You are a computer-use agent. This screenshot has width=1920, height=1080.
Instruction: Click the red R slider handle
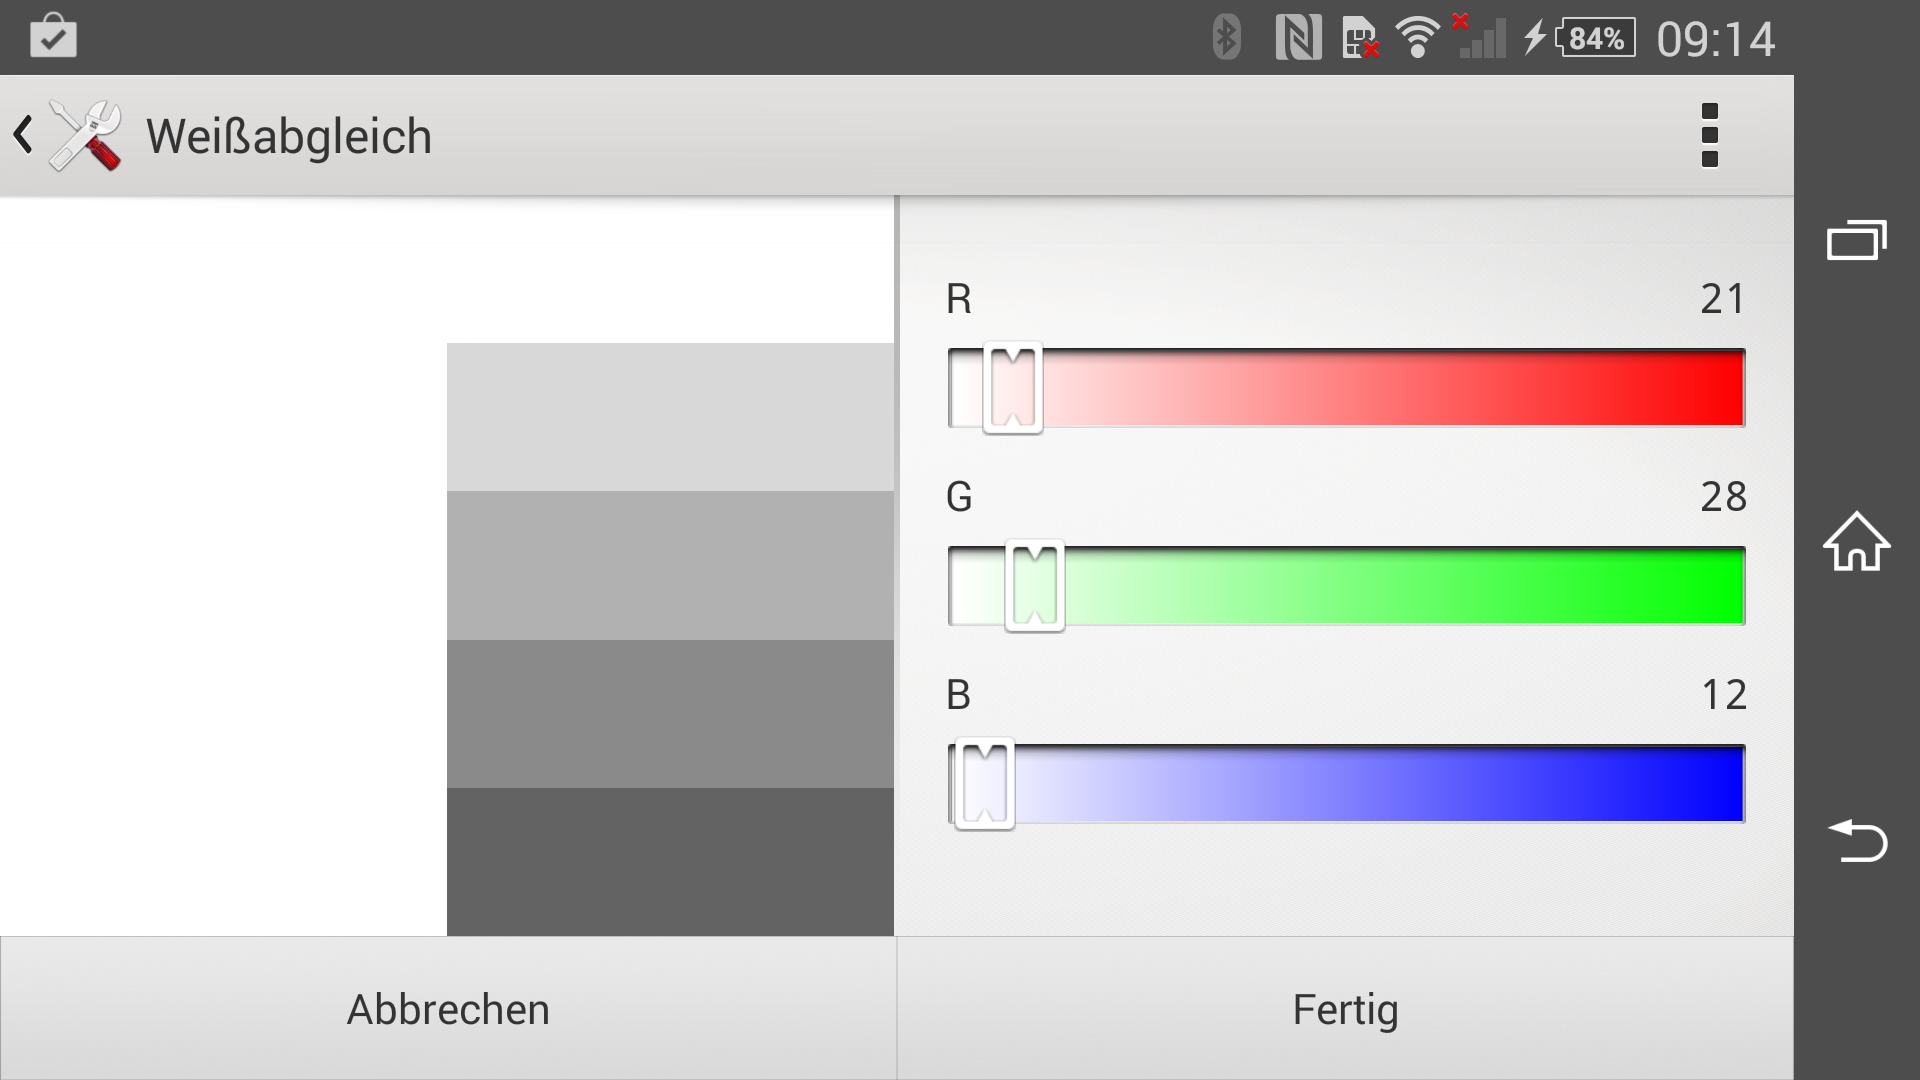pos(1013,388)
